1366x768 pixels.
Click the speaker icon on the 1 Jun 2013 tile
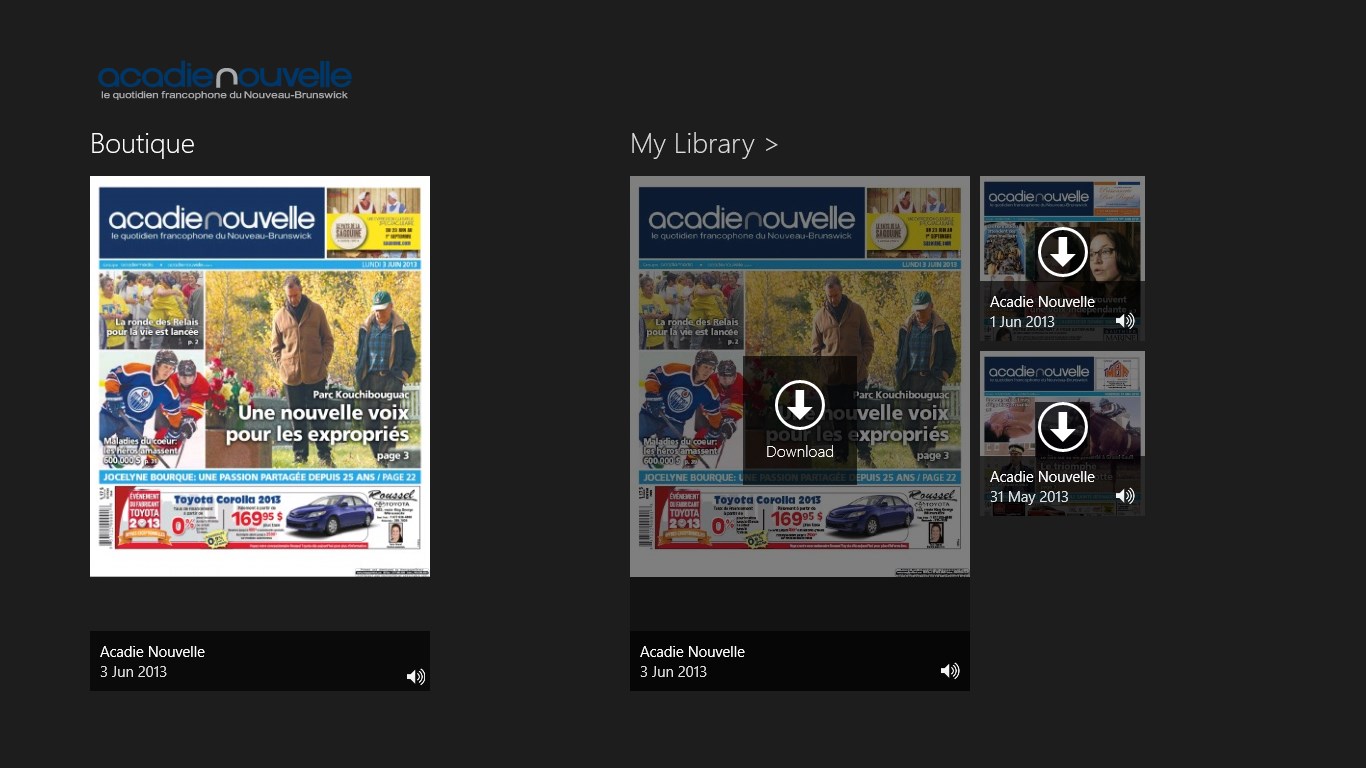pos(1125,321)
